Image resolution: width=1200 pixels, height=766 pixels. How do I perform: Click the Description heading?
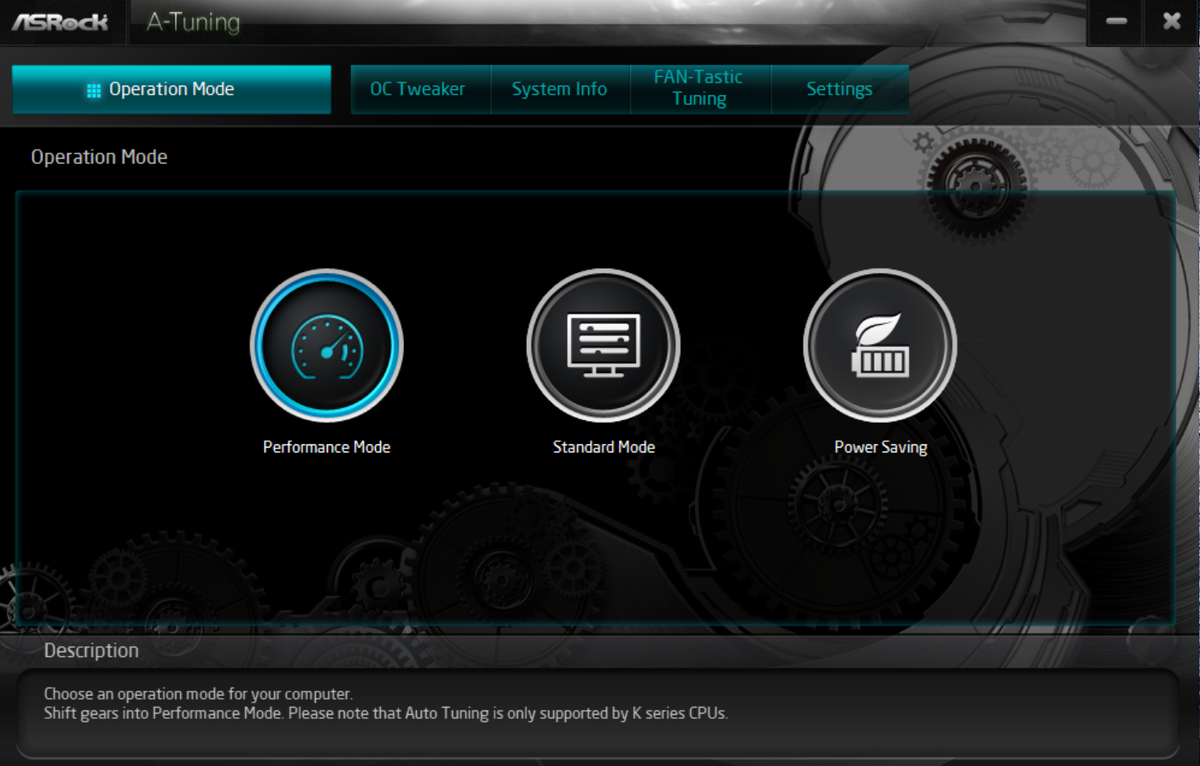click(91, 650)
